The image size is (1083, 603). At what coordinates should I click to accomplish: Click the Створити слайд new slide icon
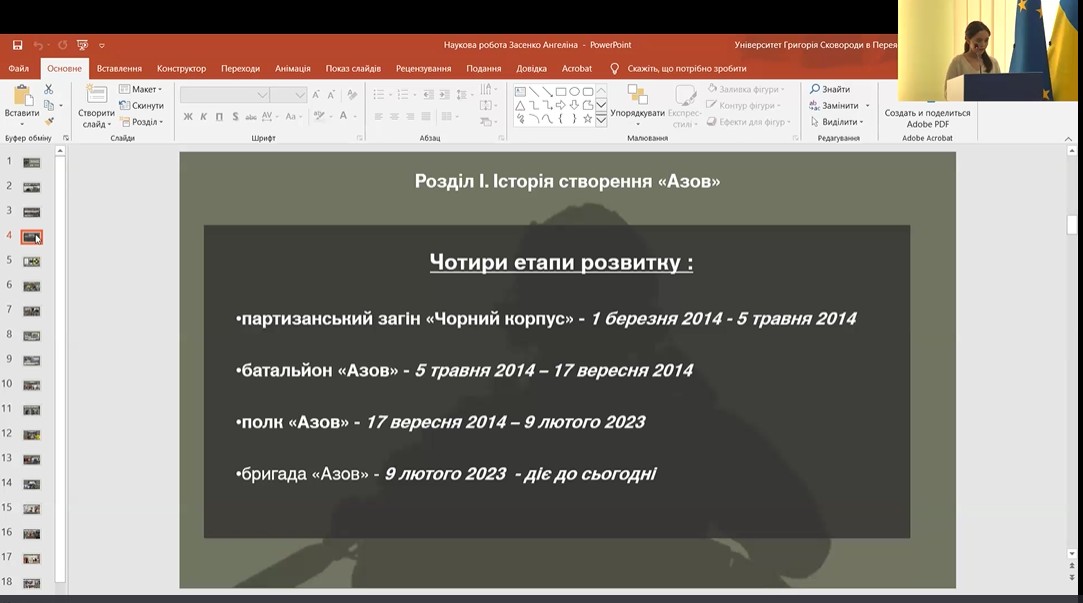point(96,95)
